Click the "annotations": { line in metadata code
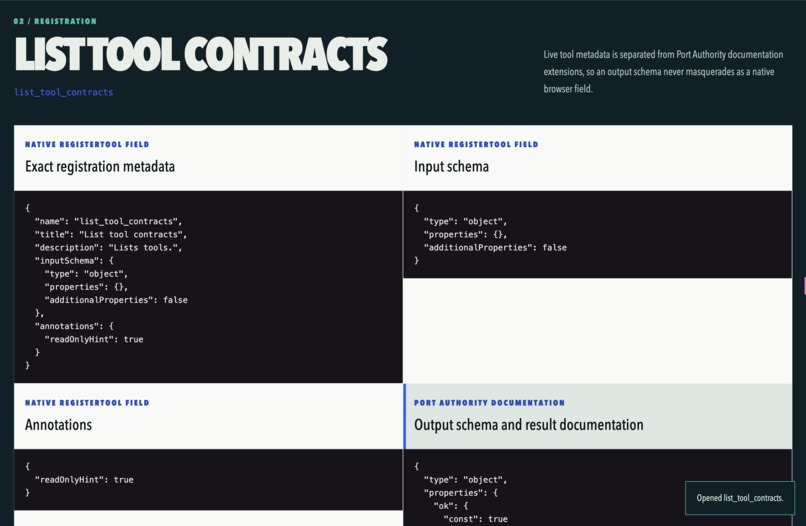 click(x=74, y=326)
